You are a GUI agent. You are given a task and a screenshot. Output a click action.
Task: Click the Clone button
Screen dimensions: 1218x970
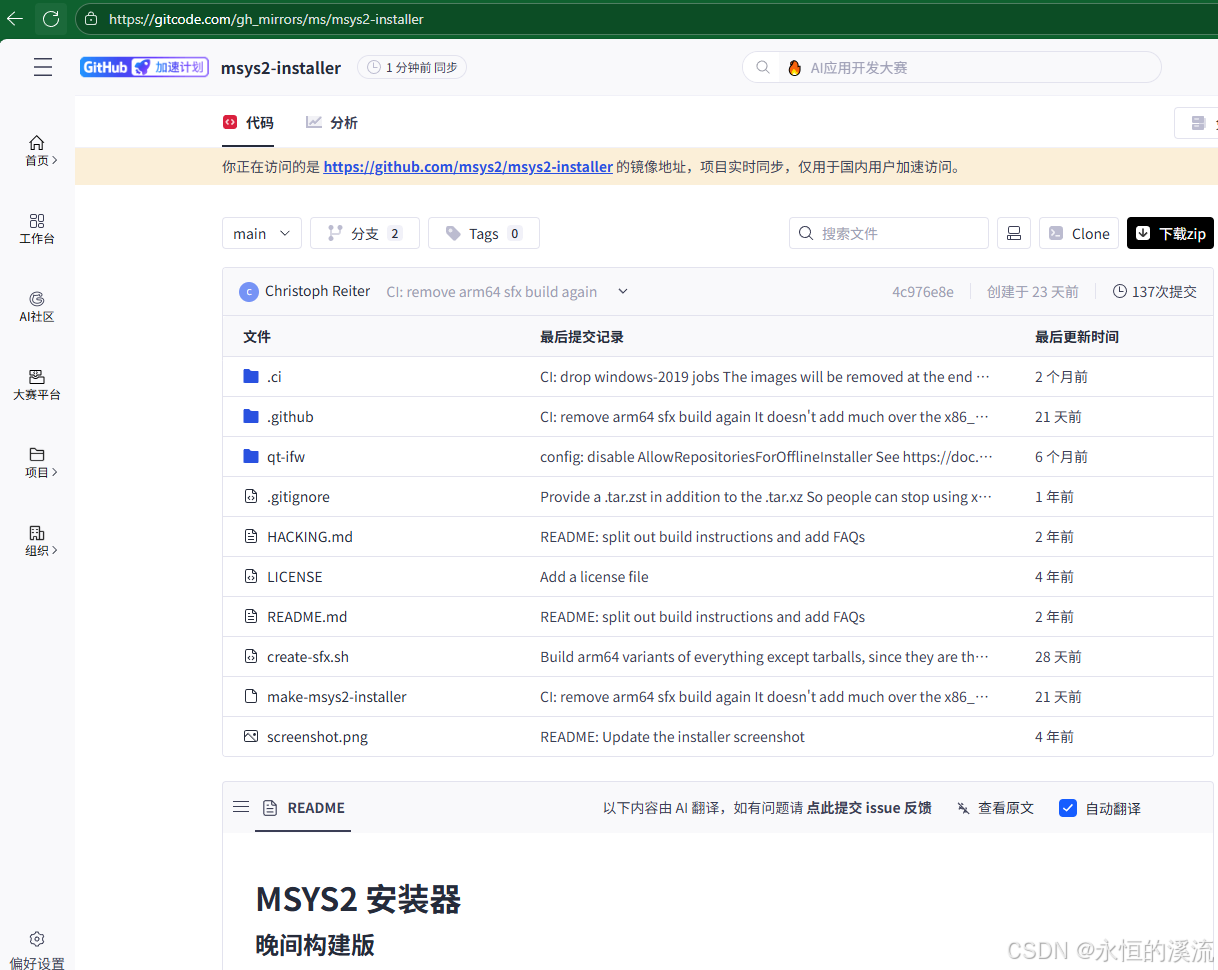[x=1079, y=233]
